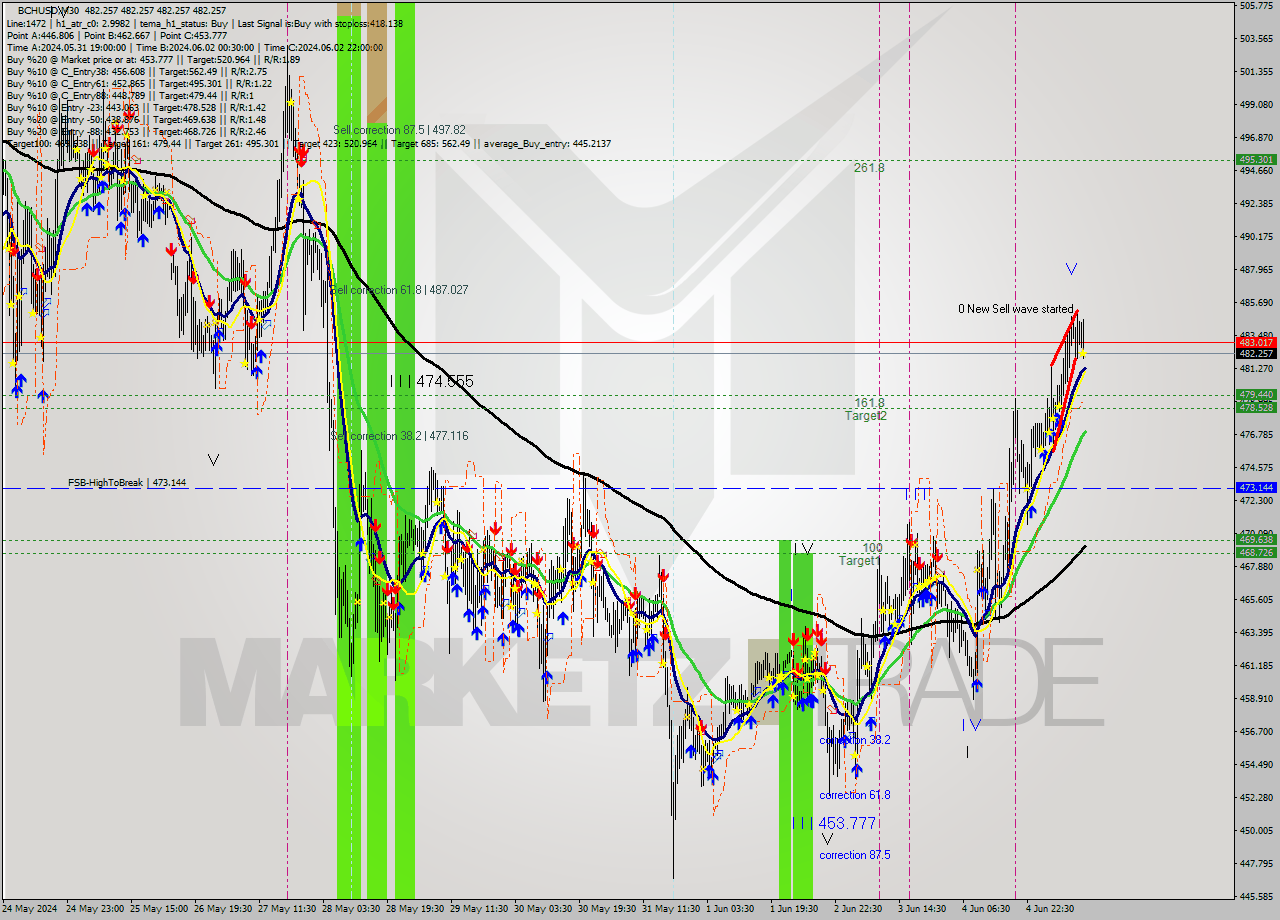
Task: Click the 445.585 price scale value
Action: 1256,896
